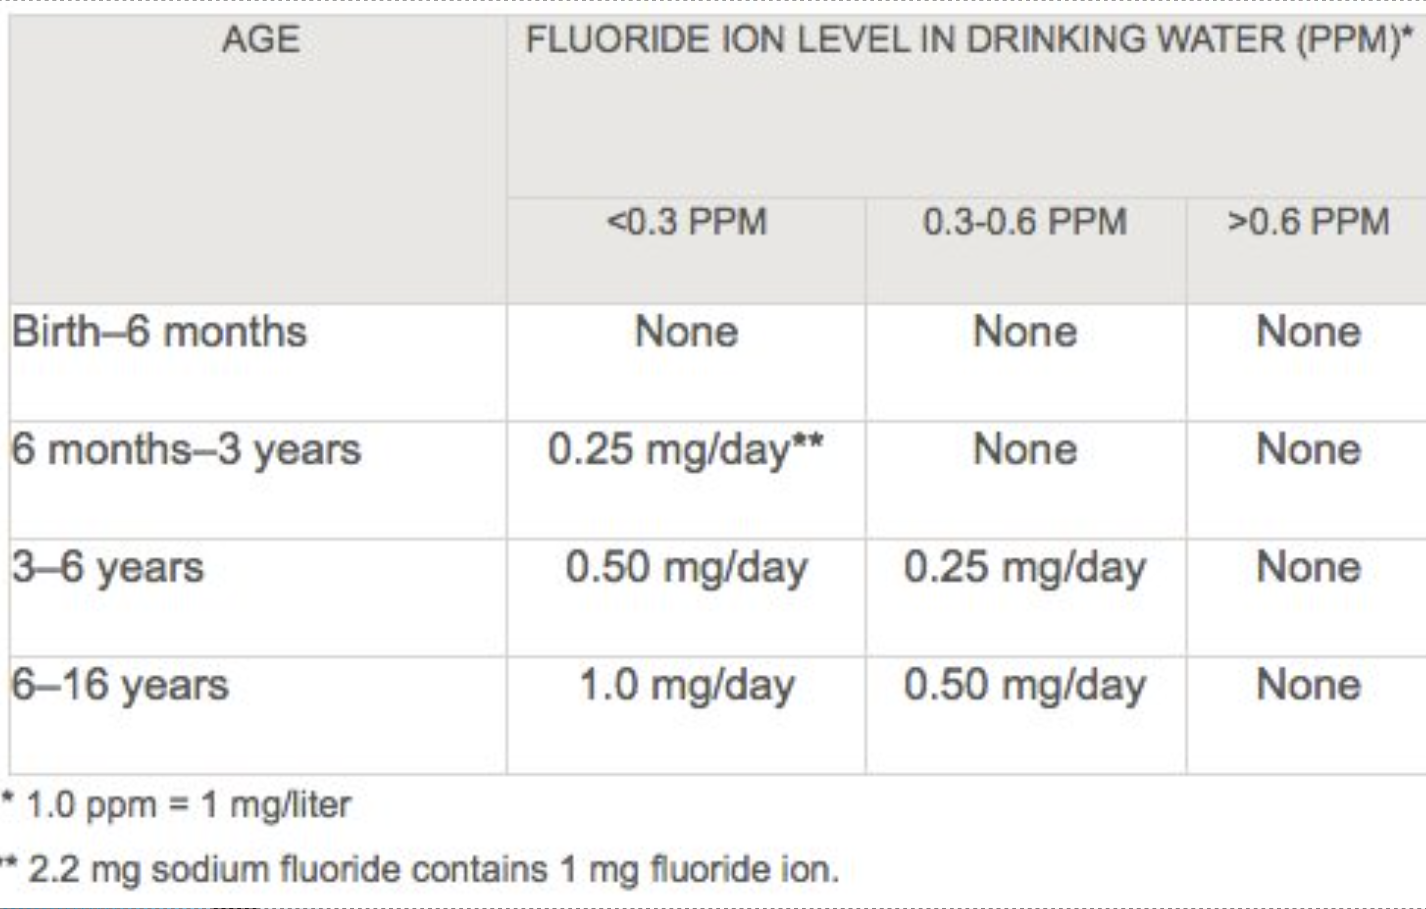Select the 0.25 mg/day cell in 3–6 years row
The height and width of the screenshot is (909, 1426).
click(1025, 568)
